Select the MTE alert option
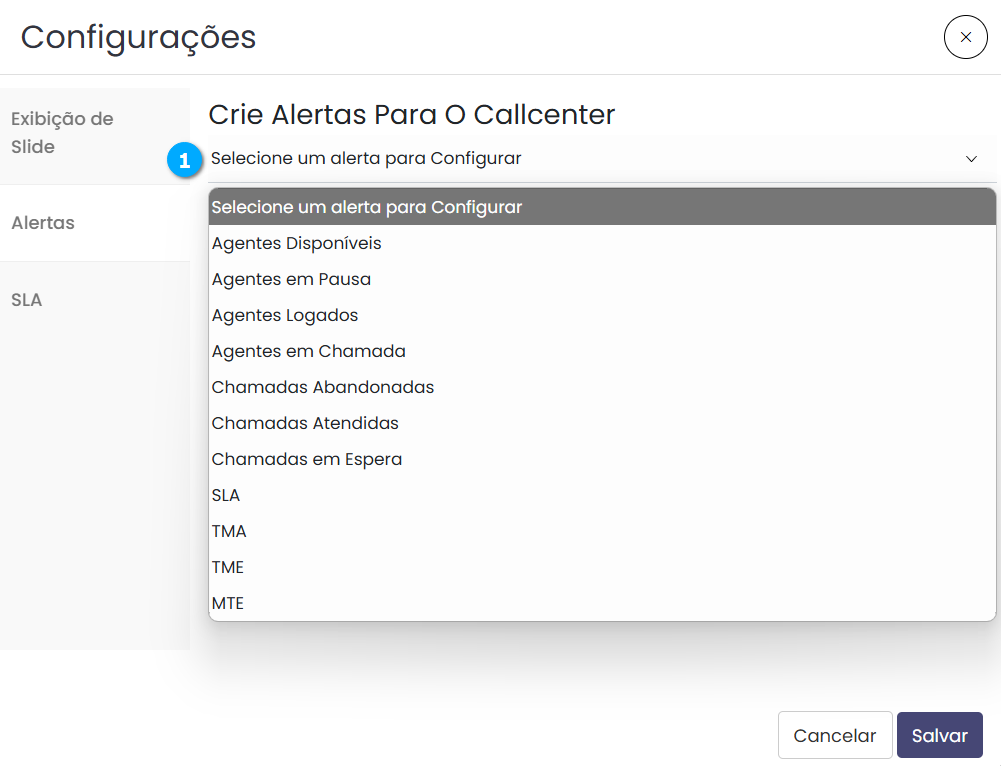Image resolution: width=1001 pixels, height=766 pixels. (x=228, y=603)
